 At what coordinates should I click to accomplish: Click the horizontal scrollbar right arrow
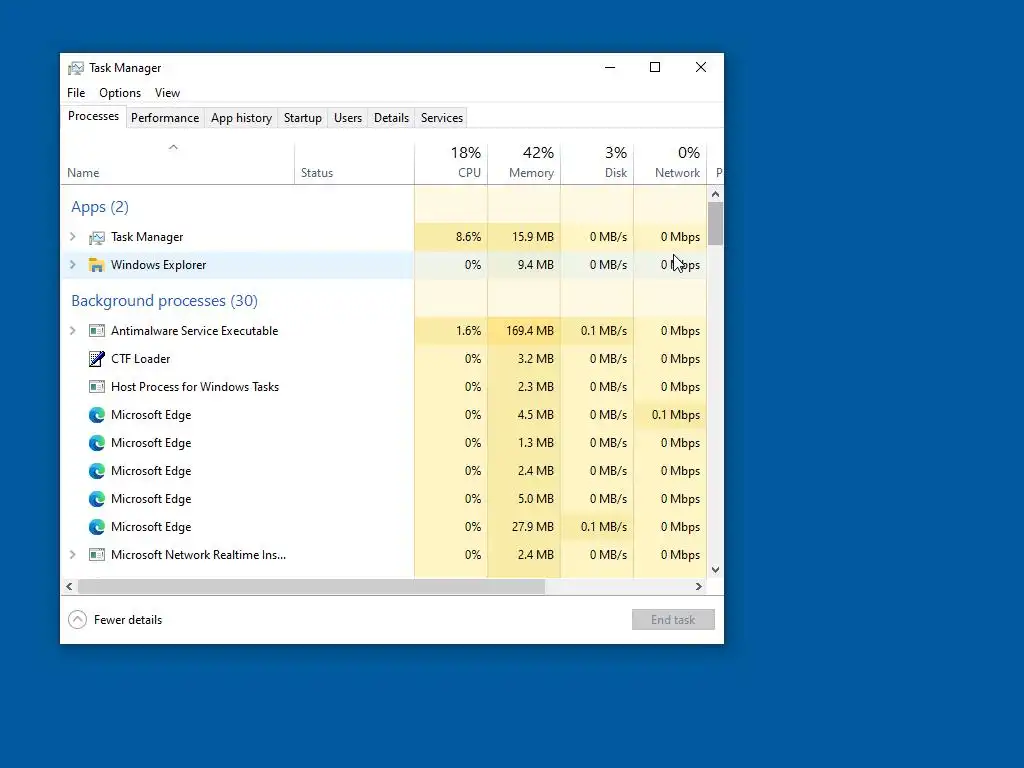699,586
